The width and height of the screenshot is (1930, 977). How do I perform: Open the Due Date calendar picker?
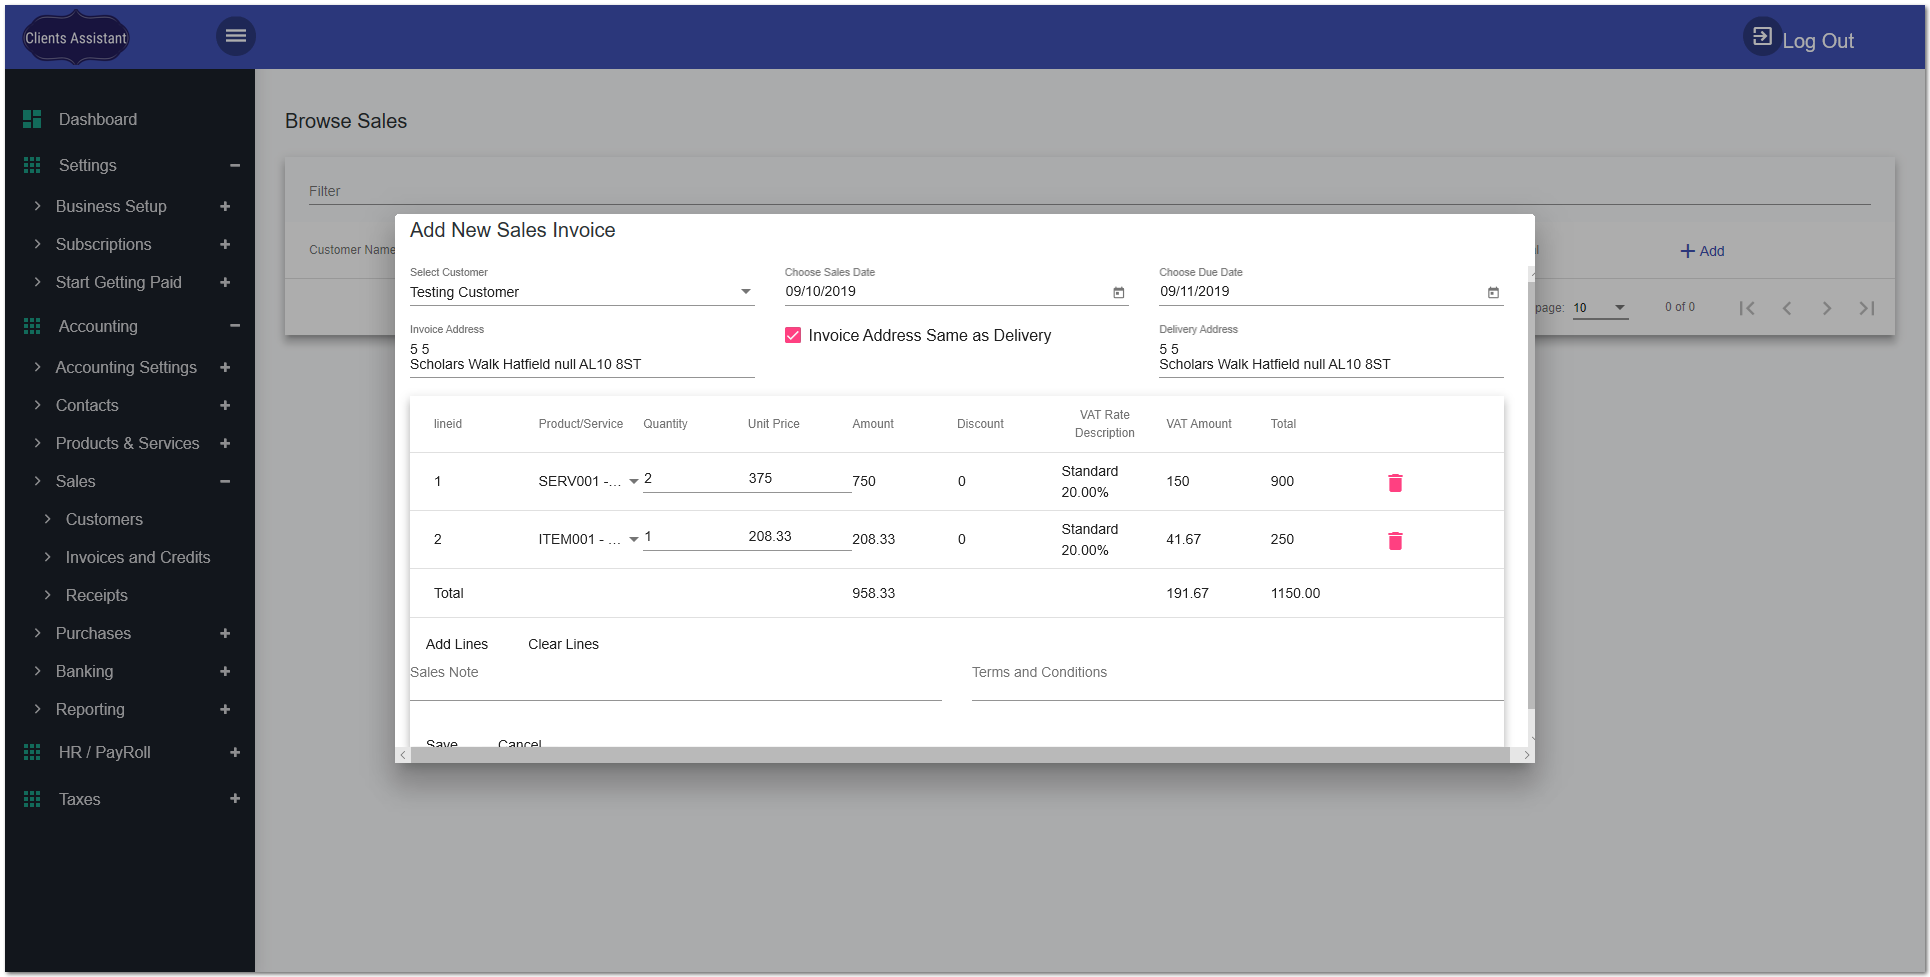[x=1492, y=293]
